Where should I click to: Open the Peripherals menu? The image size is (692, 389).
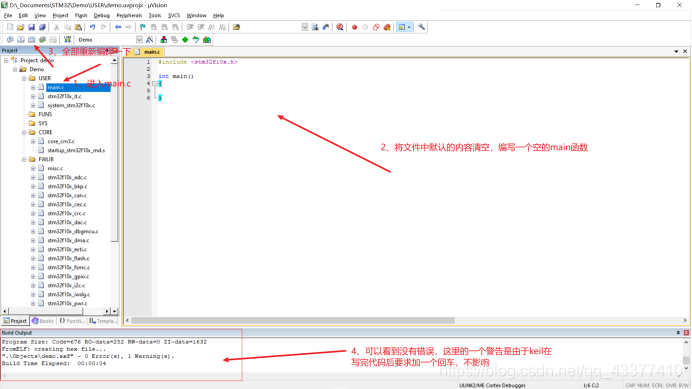(x=129, y=15)
